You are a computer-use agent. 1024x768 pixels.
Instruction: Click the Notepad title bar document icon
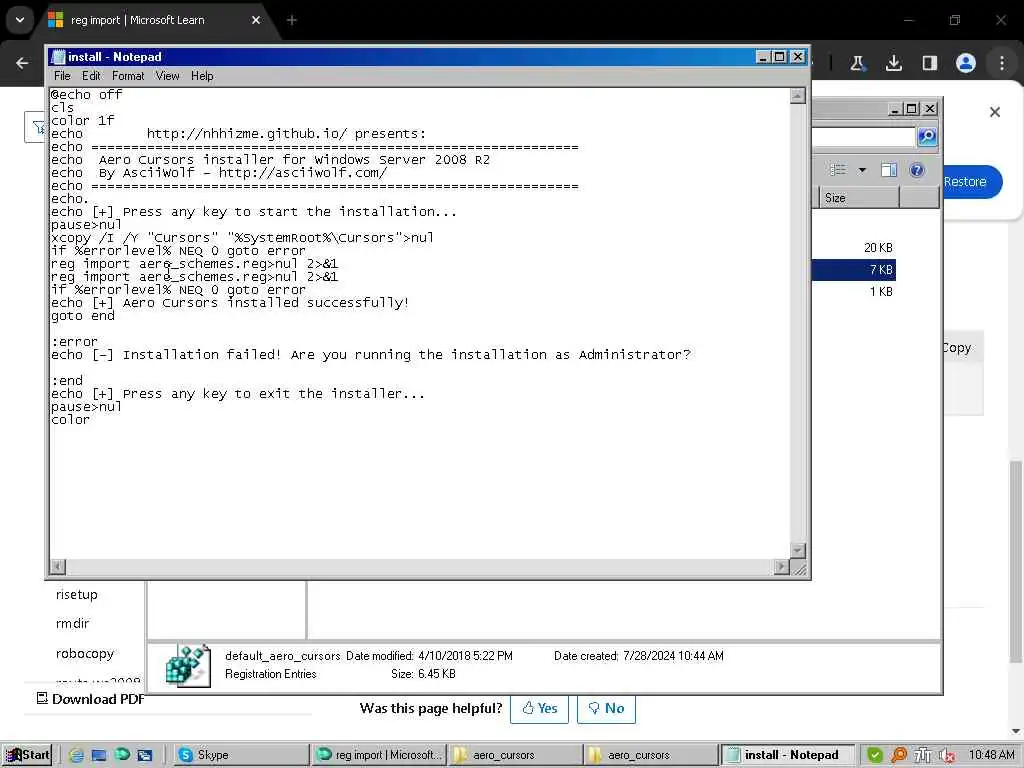(58, 57)
